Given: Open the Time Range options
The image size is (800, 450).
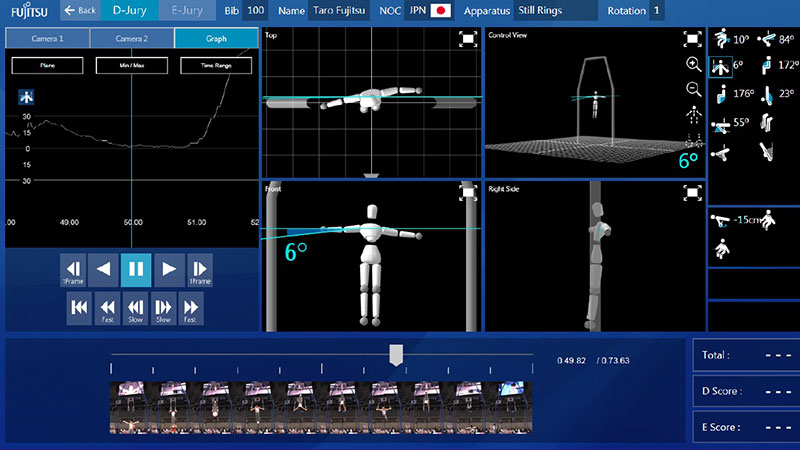Looking at the screenshot, I should point(216,65).
